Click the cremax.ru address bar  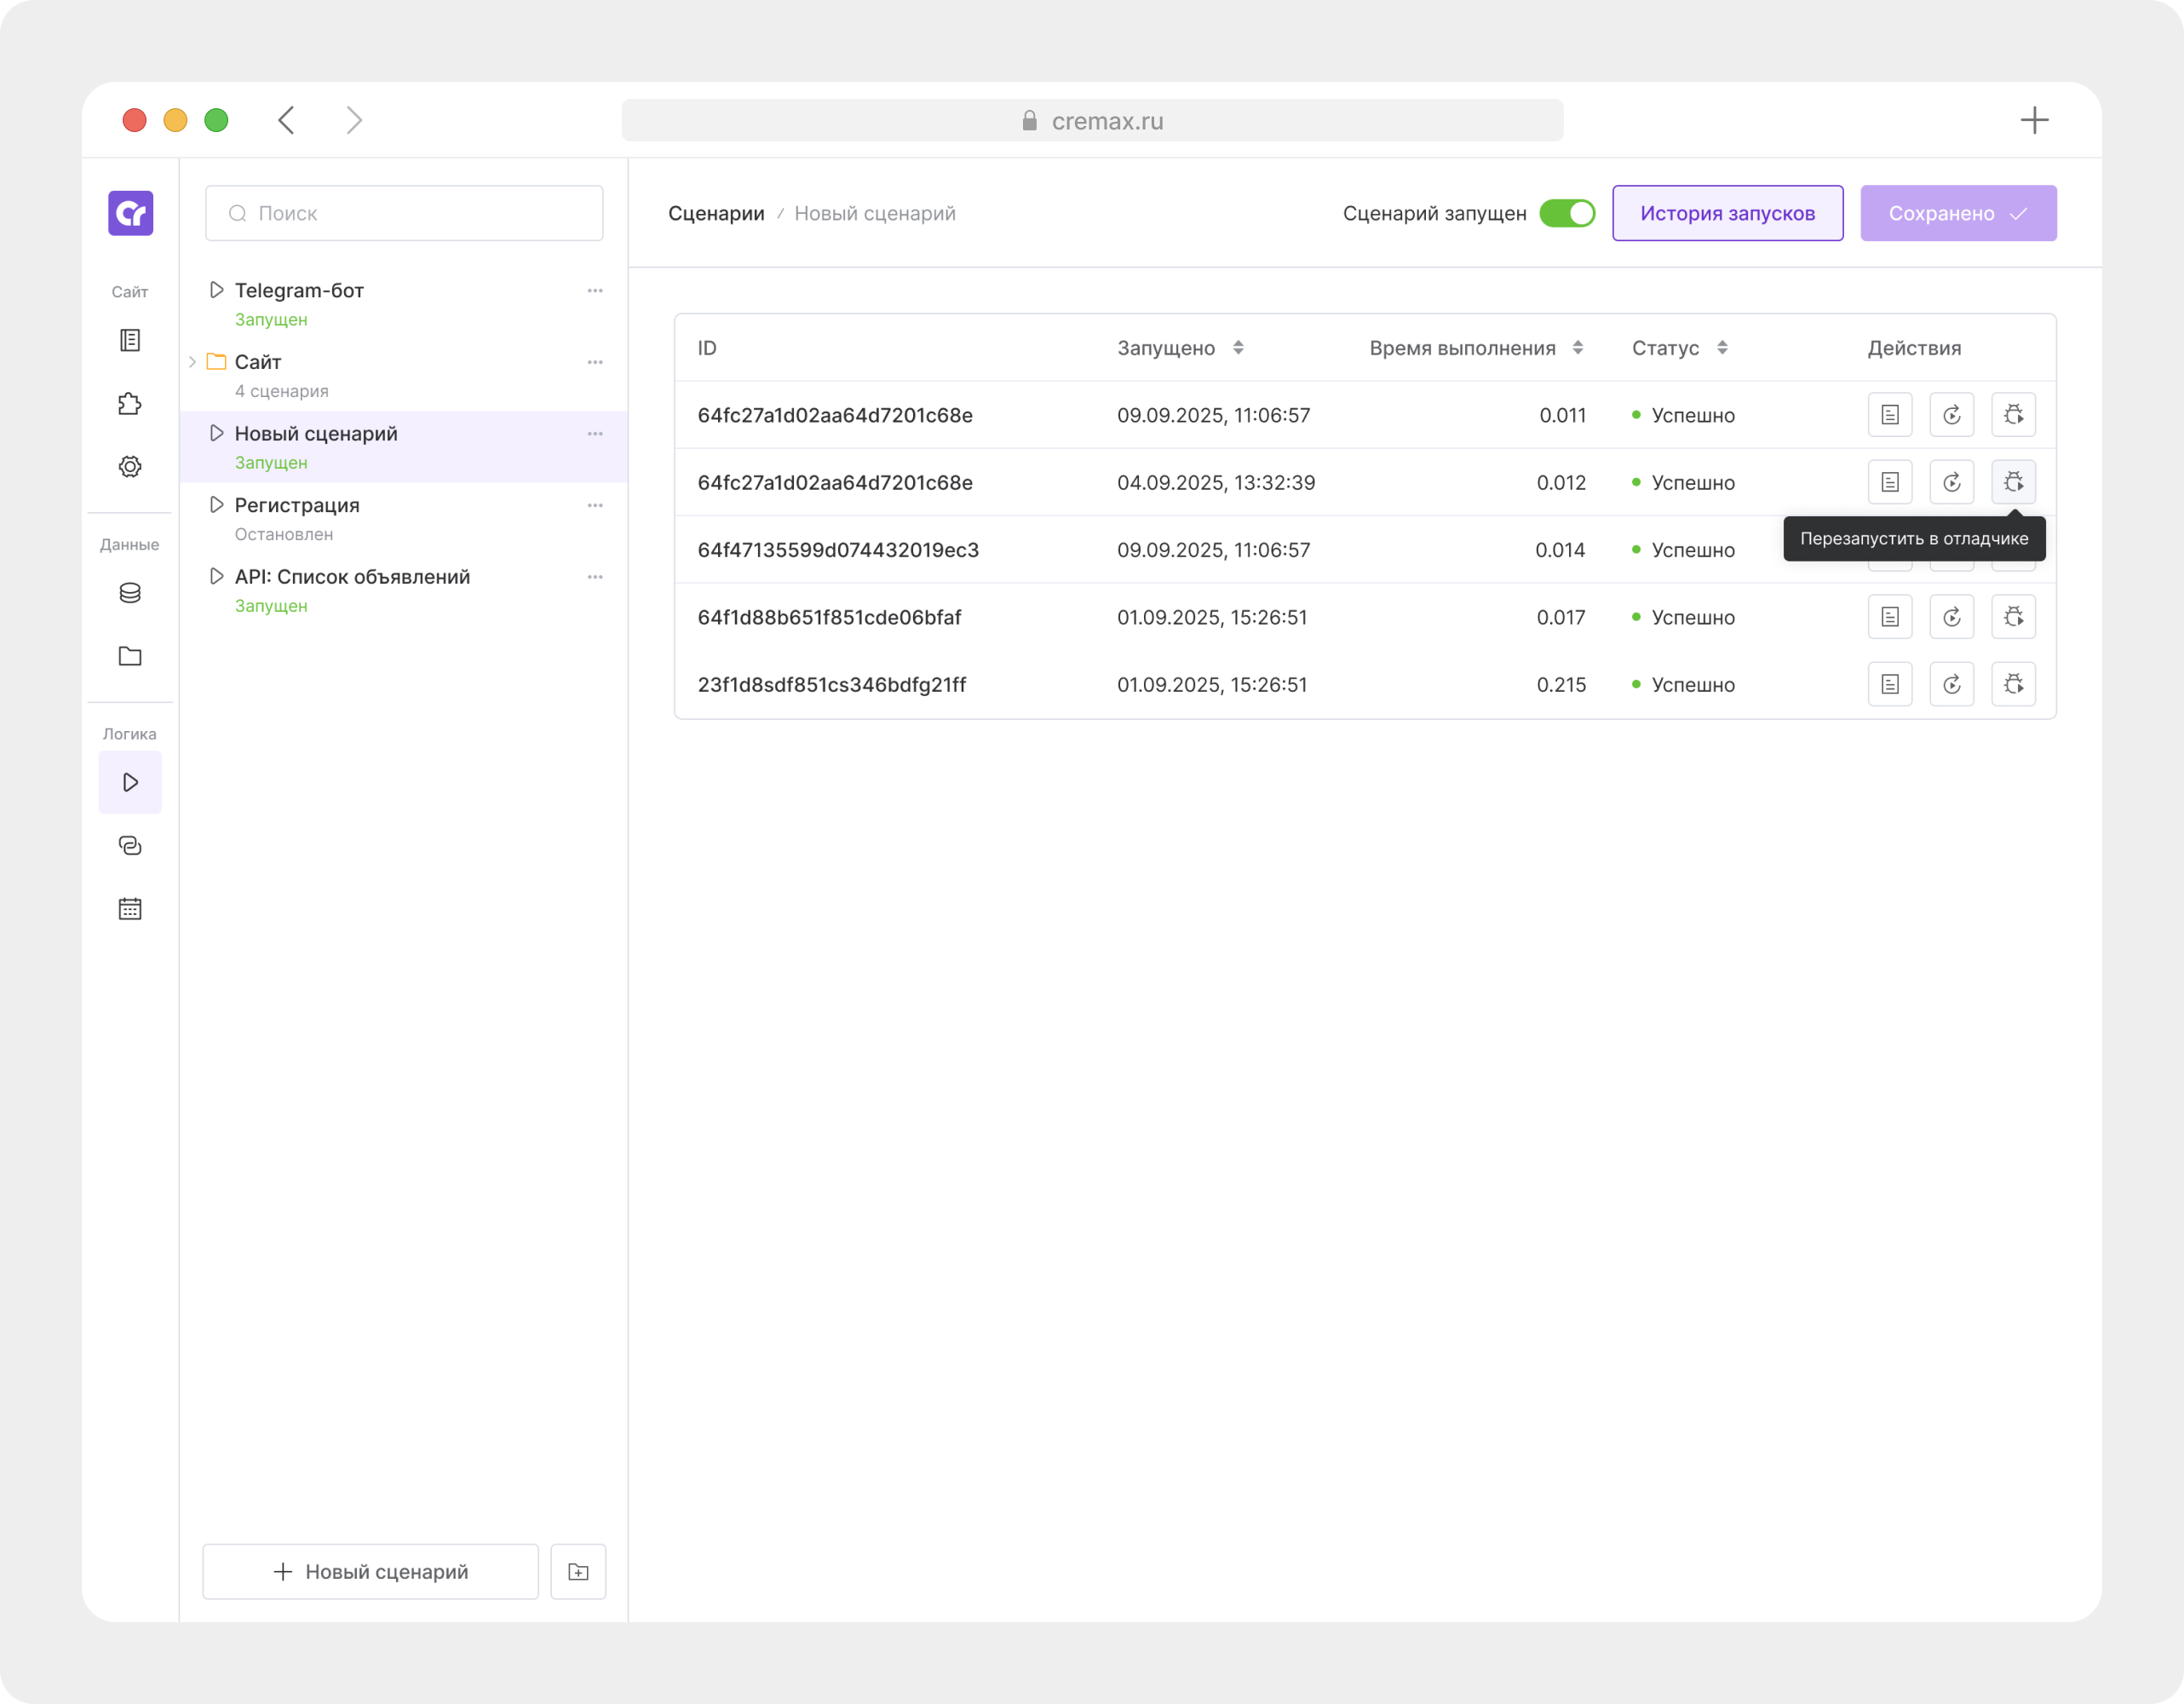pyautogui.click(x=1092, y=120)
